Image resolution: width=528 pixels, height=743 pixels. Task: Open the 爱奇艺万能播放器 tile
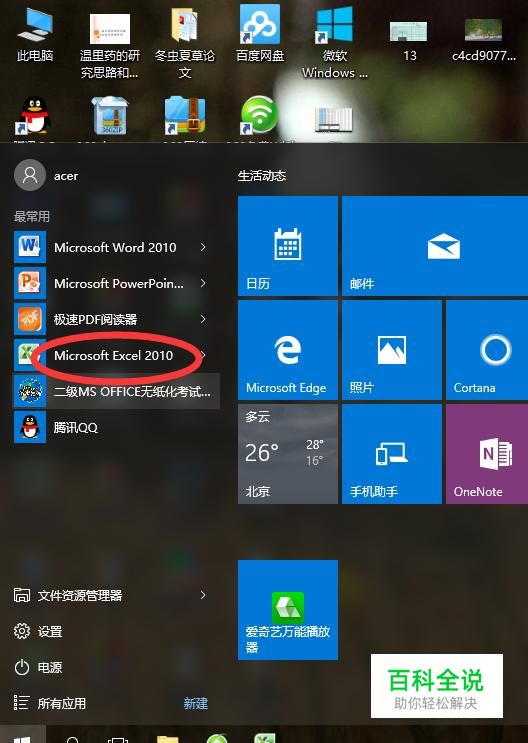click(x=288, y=610)
